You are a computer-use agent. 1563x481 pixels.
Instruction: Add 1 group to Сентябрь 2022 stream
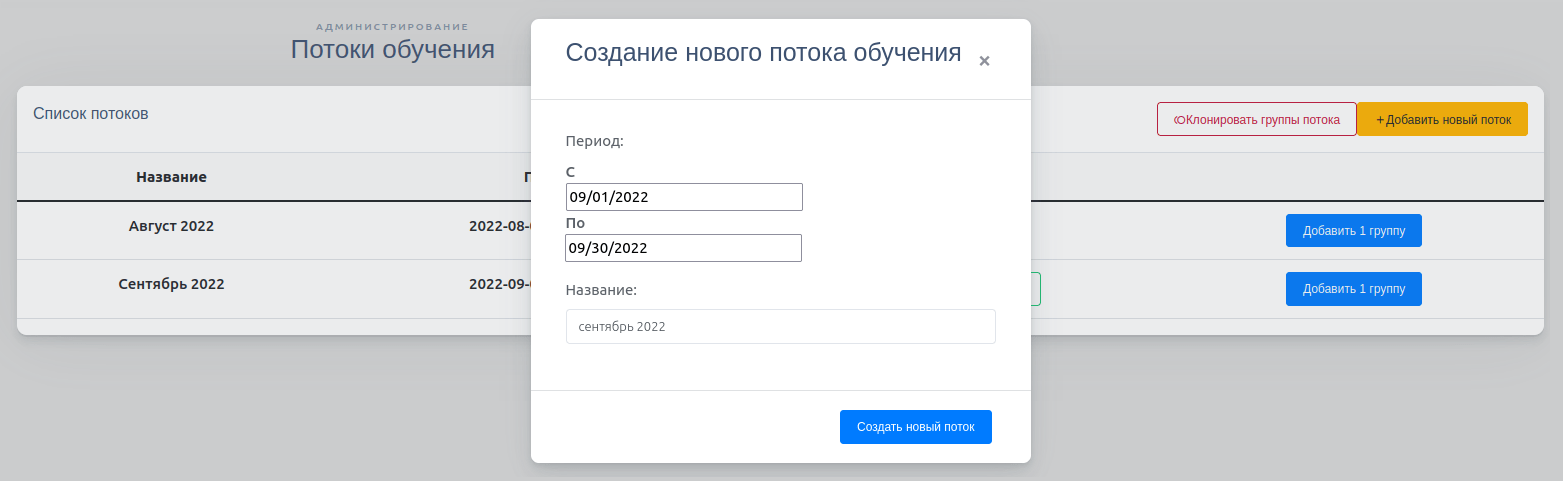[x=1353, y=289]
